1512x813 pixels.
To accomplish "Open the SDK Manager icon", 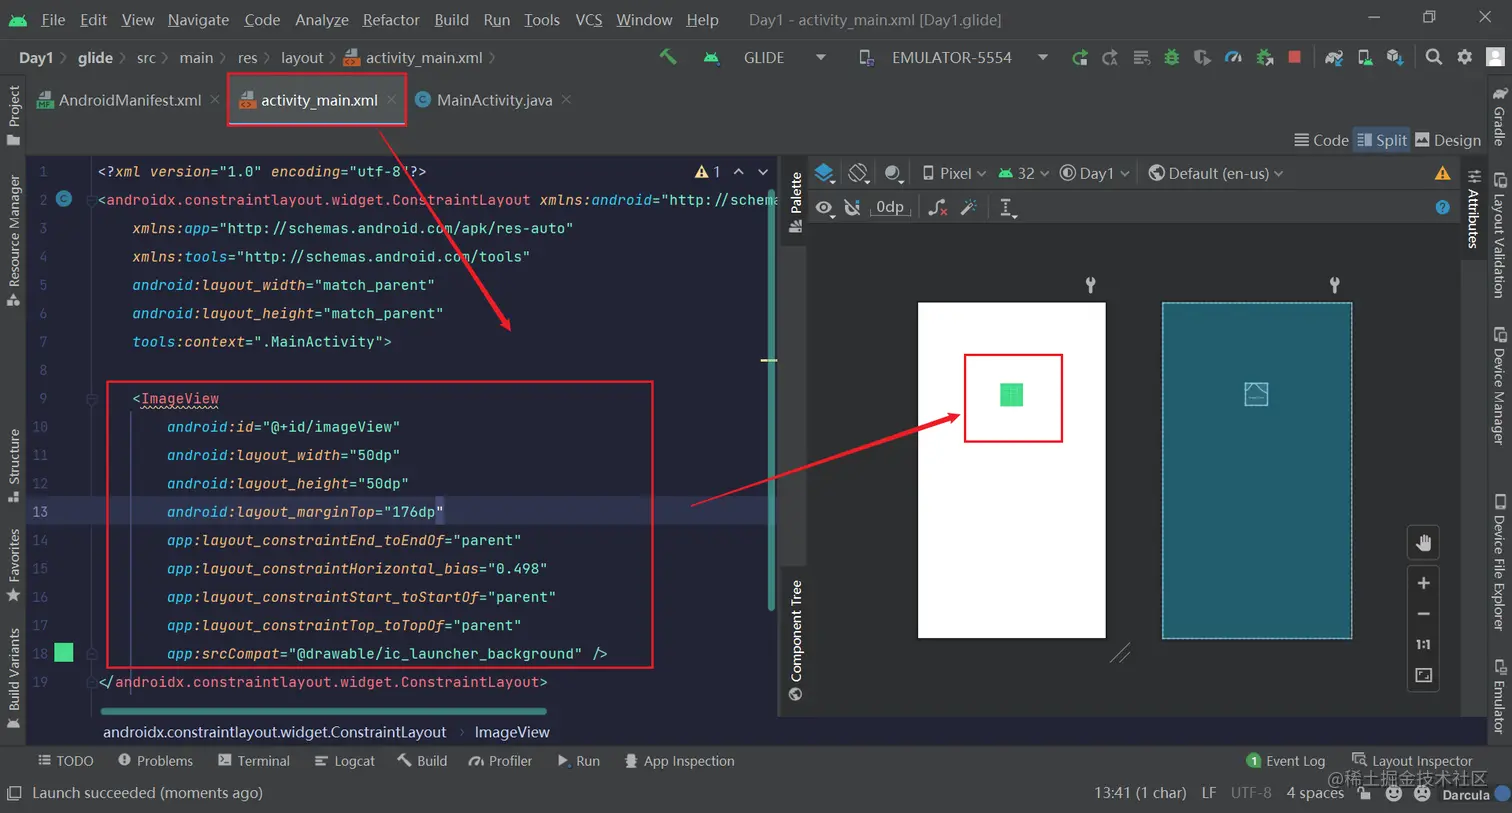I will [1395, 58].
